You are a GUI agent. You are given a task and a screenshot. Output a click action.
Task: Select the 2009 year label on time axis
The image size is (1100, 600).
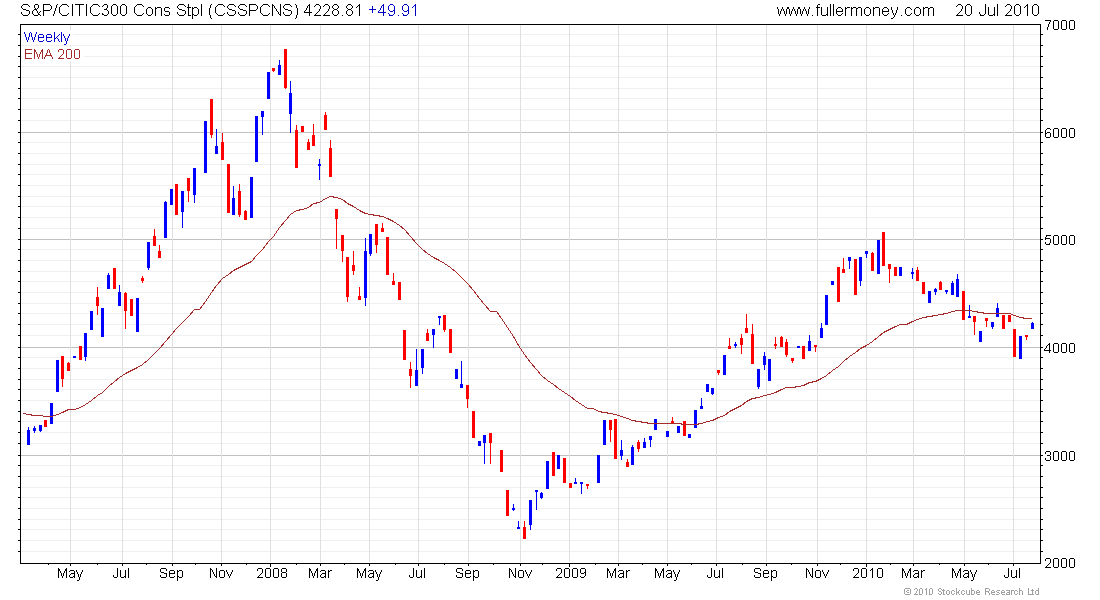[570, 573]
